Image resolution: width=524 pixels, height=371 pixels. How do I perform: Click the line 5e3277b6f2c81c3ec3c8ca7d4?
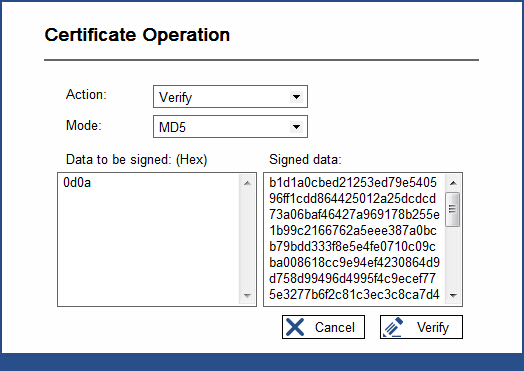354,294
